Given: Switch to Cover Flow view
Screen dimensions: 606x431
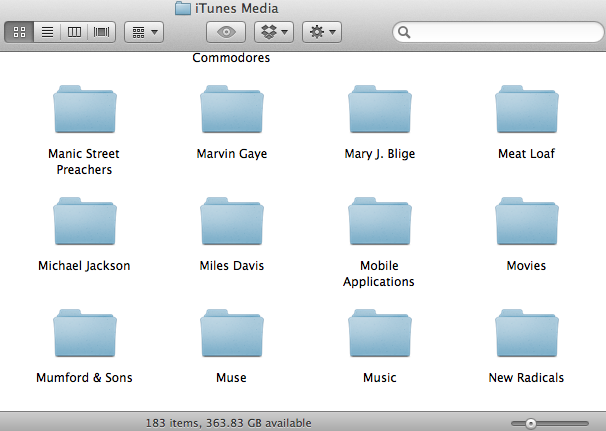Looking at the screenshot, I should point(101,32).
